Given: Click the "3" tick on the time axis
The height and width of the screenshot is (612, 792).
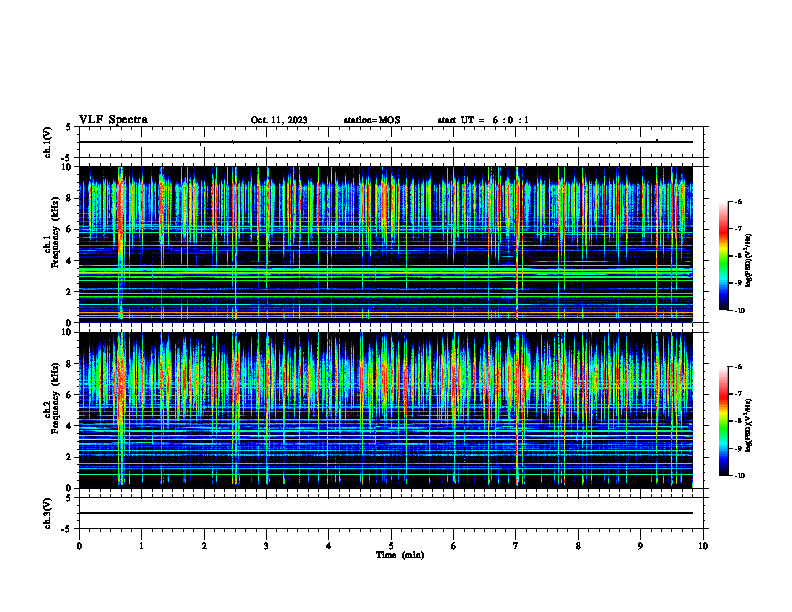Looking at the screenshot, I should pos(266,546).
